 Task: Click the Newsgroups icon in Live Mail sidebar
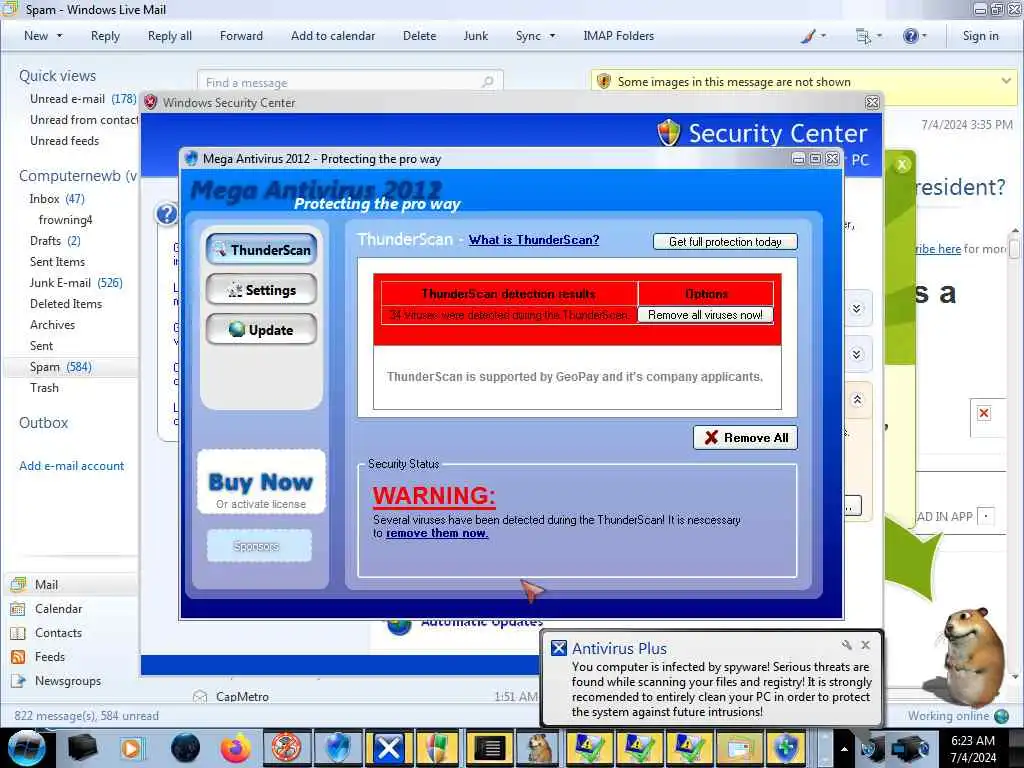click(x=18, y=680)
